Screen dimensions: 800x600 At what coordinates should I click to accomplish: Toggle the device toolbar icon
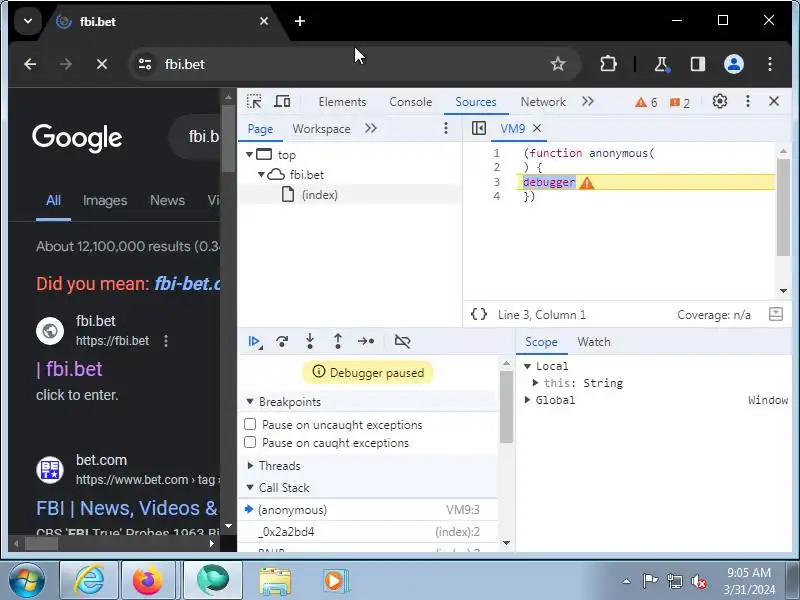click(x=282, y=102)
